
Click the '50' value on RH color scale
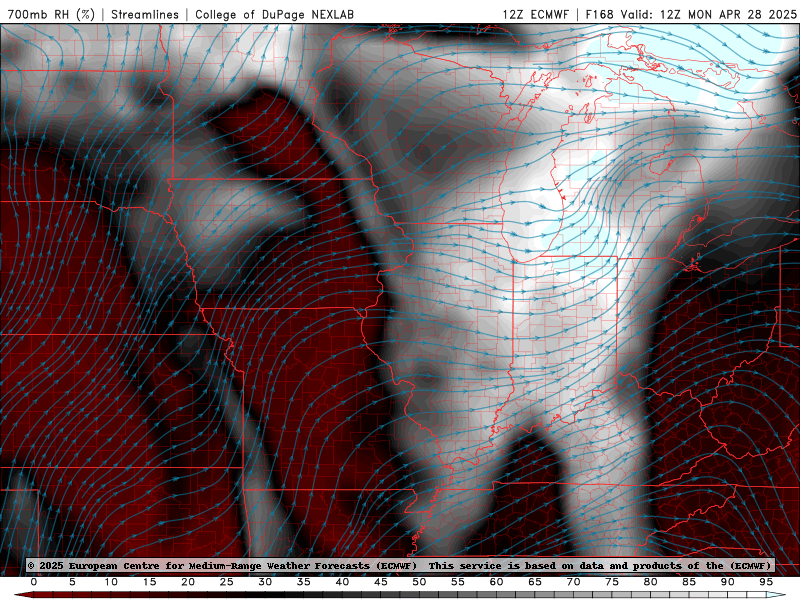click(419, 582)
